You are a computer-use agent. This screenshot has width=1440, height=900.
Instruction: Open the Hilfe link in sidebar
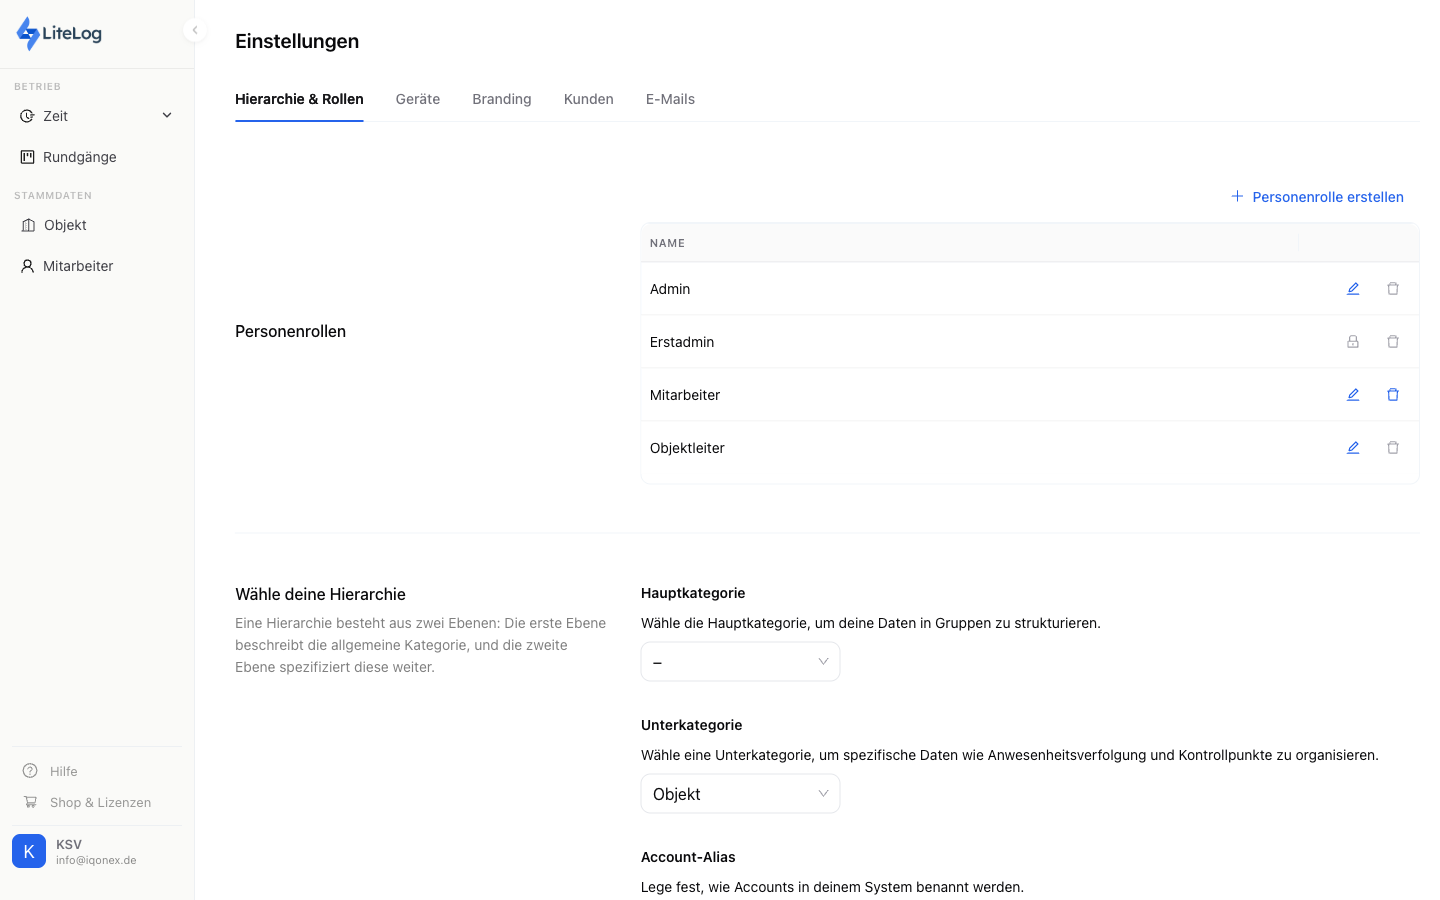(63, 771)
